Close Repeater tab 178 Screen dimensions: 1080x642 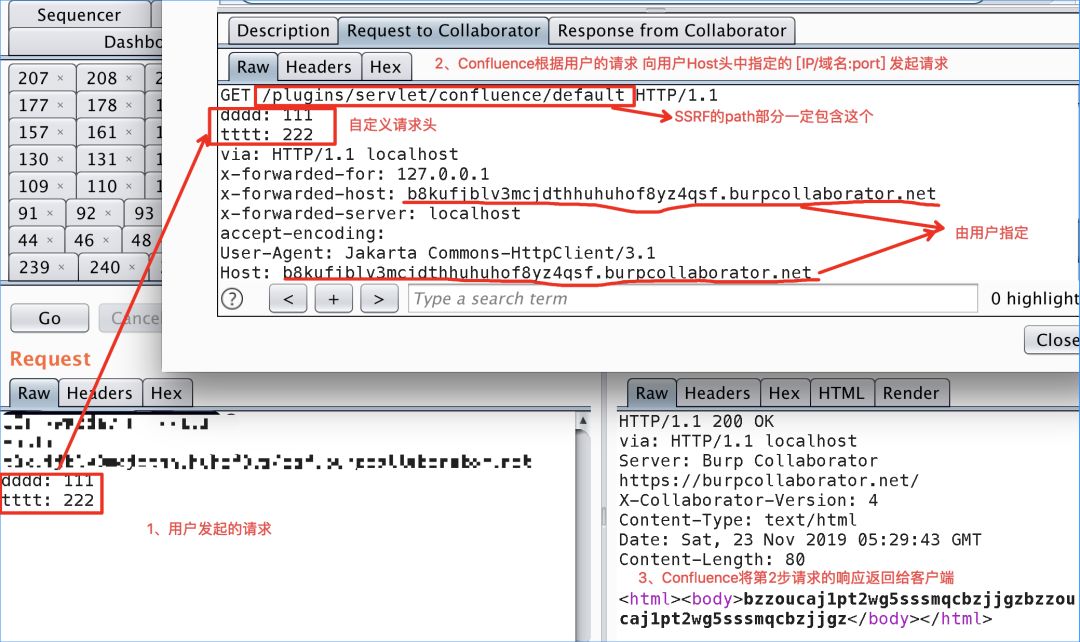[129, 105]
